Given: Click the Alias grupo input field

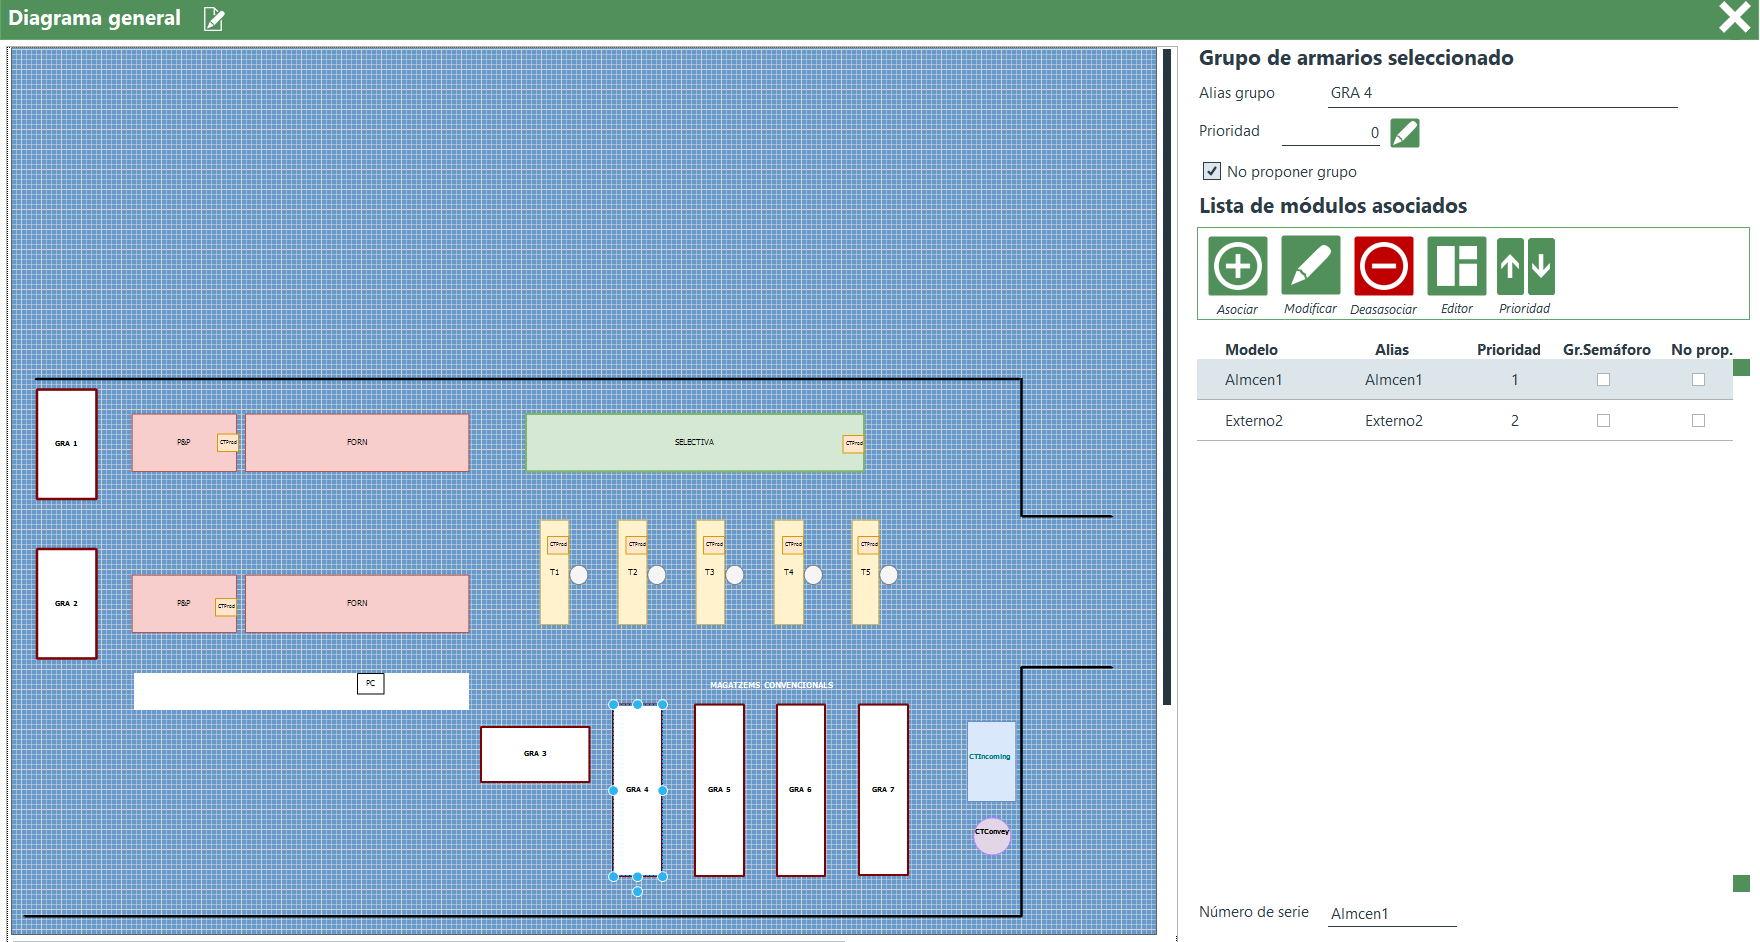Looking at the screenshot, I should (1502, 93).
